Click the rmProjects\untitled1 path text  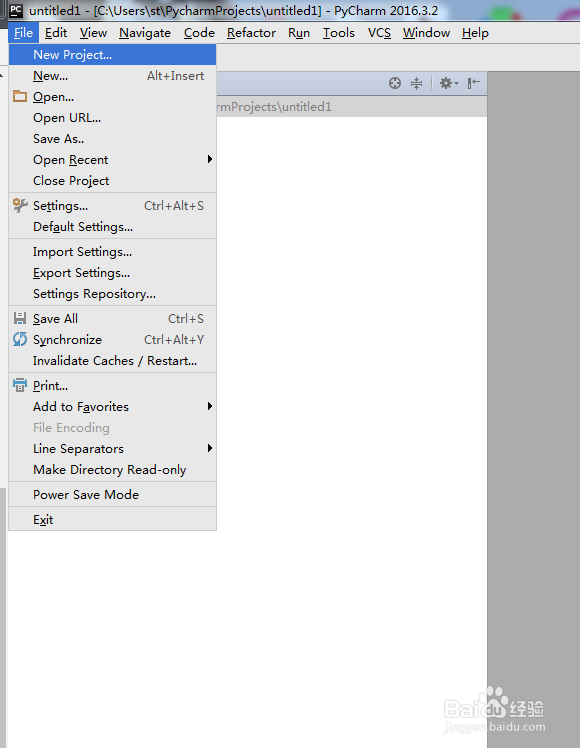coord(274,107)
